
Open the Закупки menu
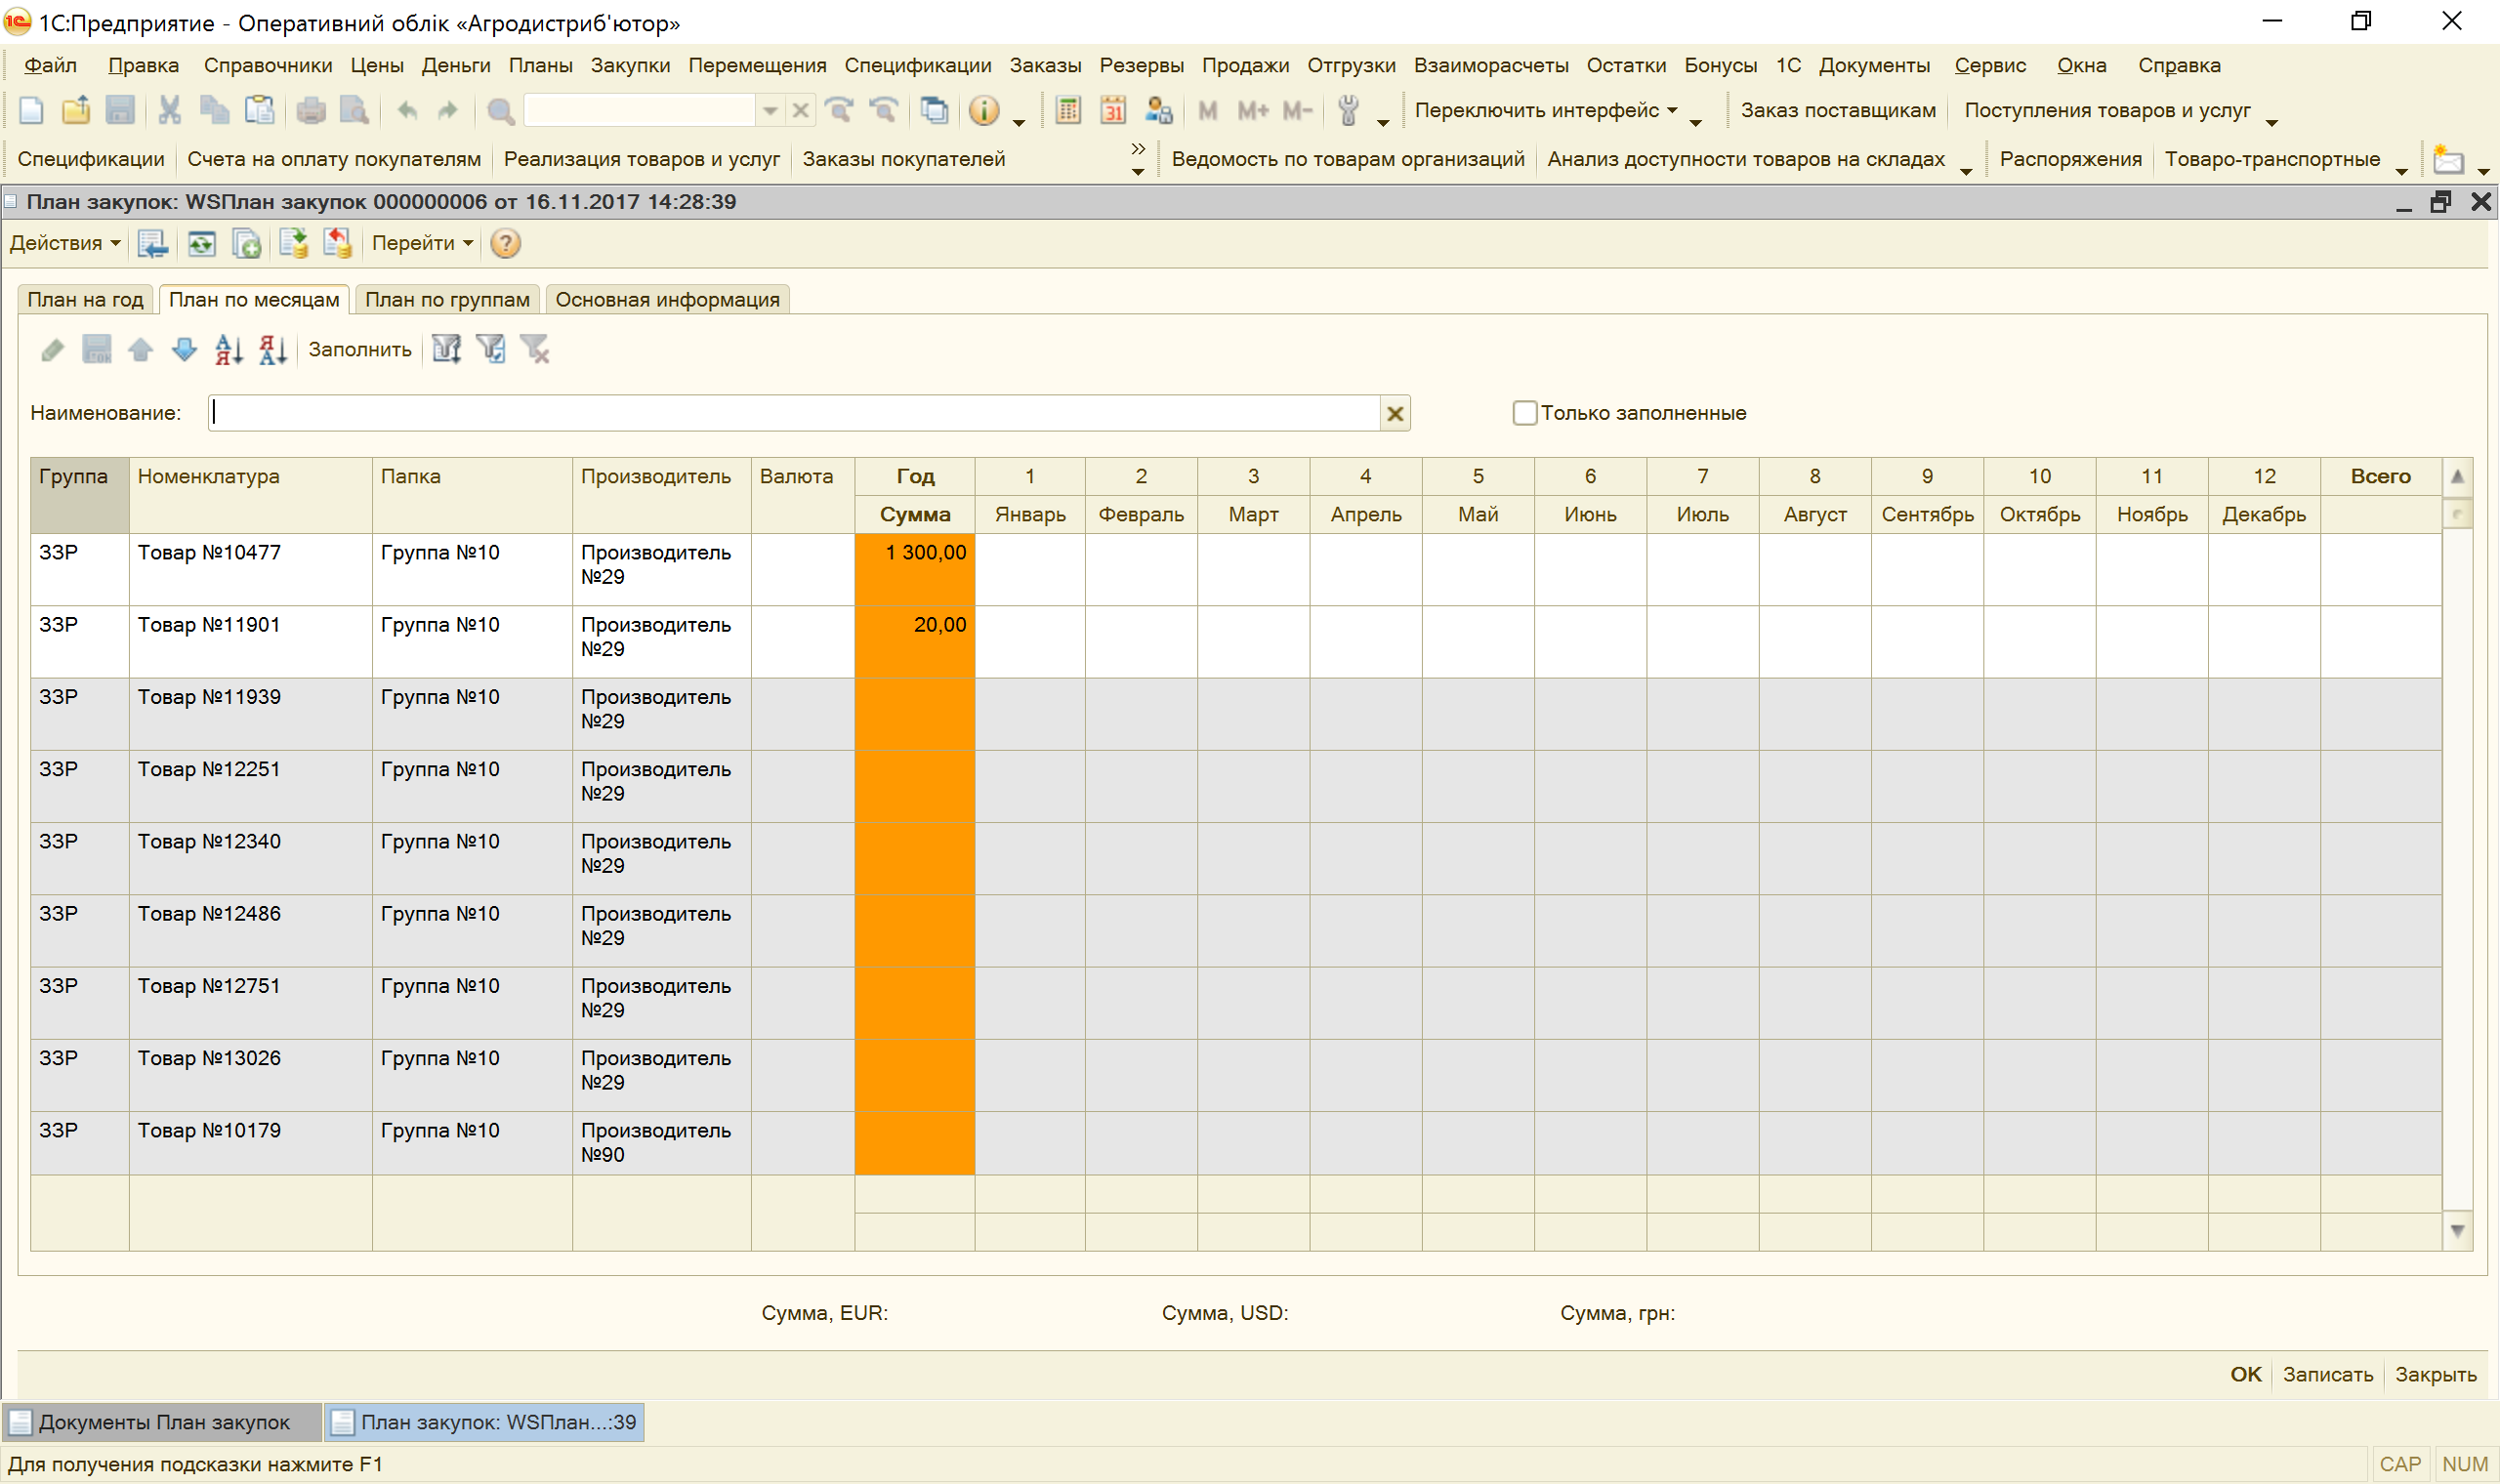click(630, 65)
